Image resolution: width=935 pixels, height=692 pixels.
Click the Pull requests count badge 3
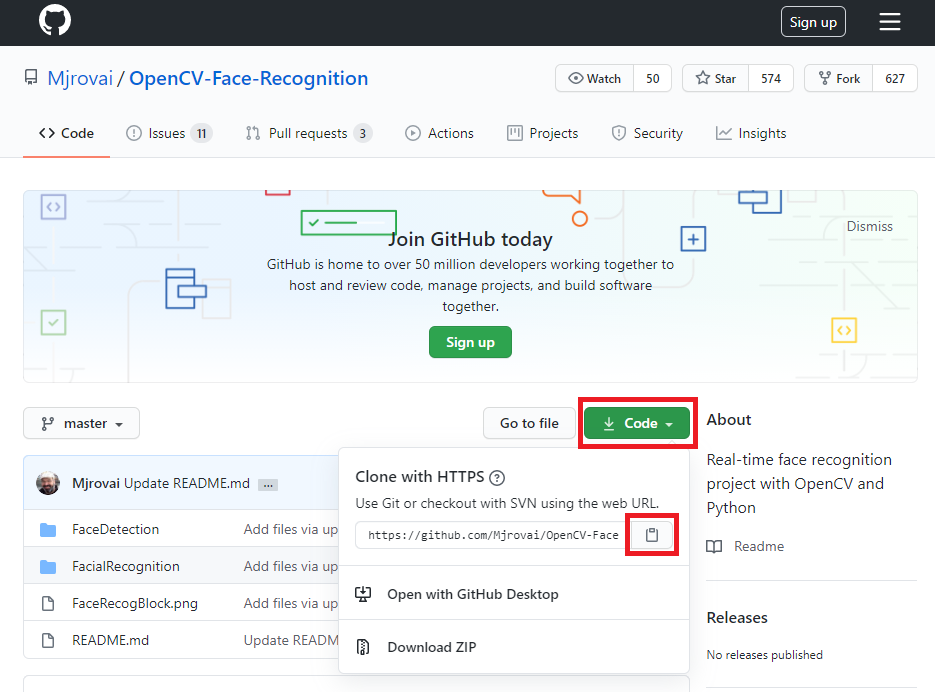pyautogui.click(x=363, y=134)
